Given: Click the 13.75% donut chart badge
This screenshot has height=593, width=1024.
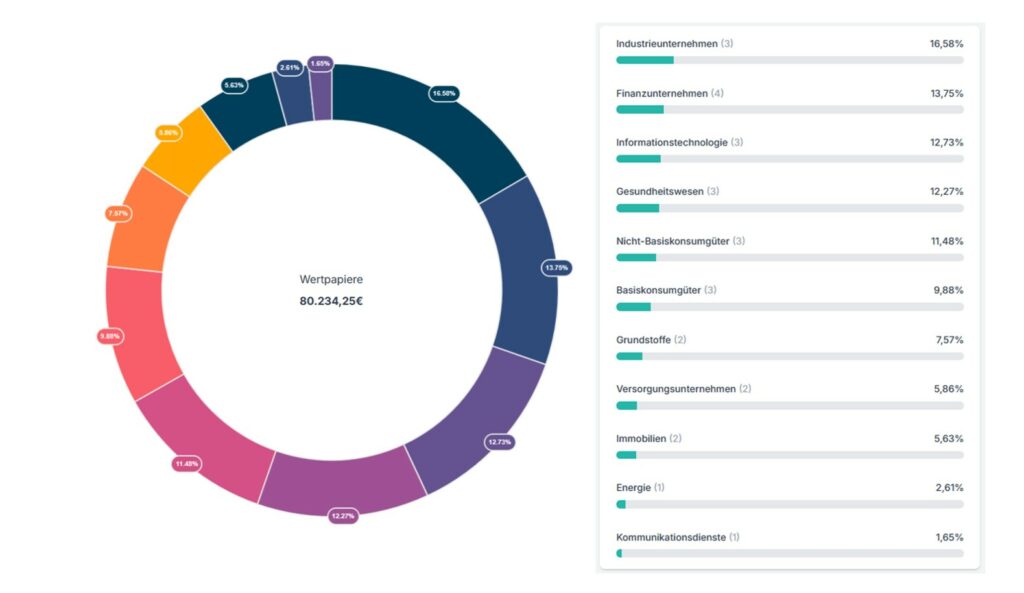Looking at the screenshot, I should tap(556, 268).
